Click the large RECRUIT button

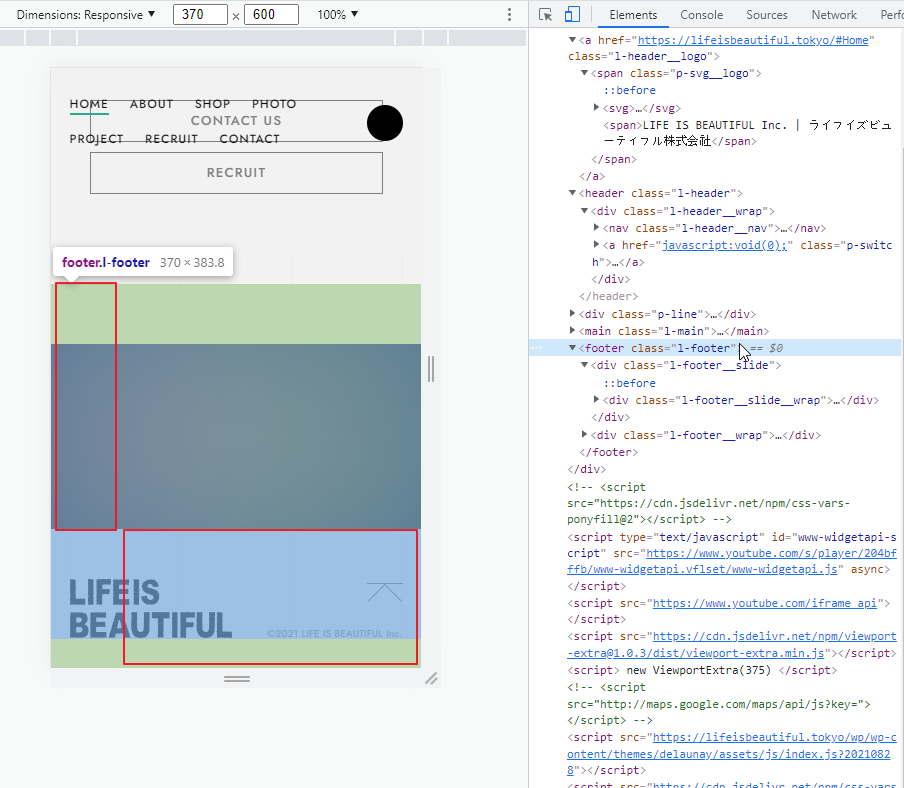(236, 173)
